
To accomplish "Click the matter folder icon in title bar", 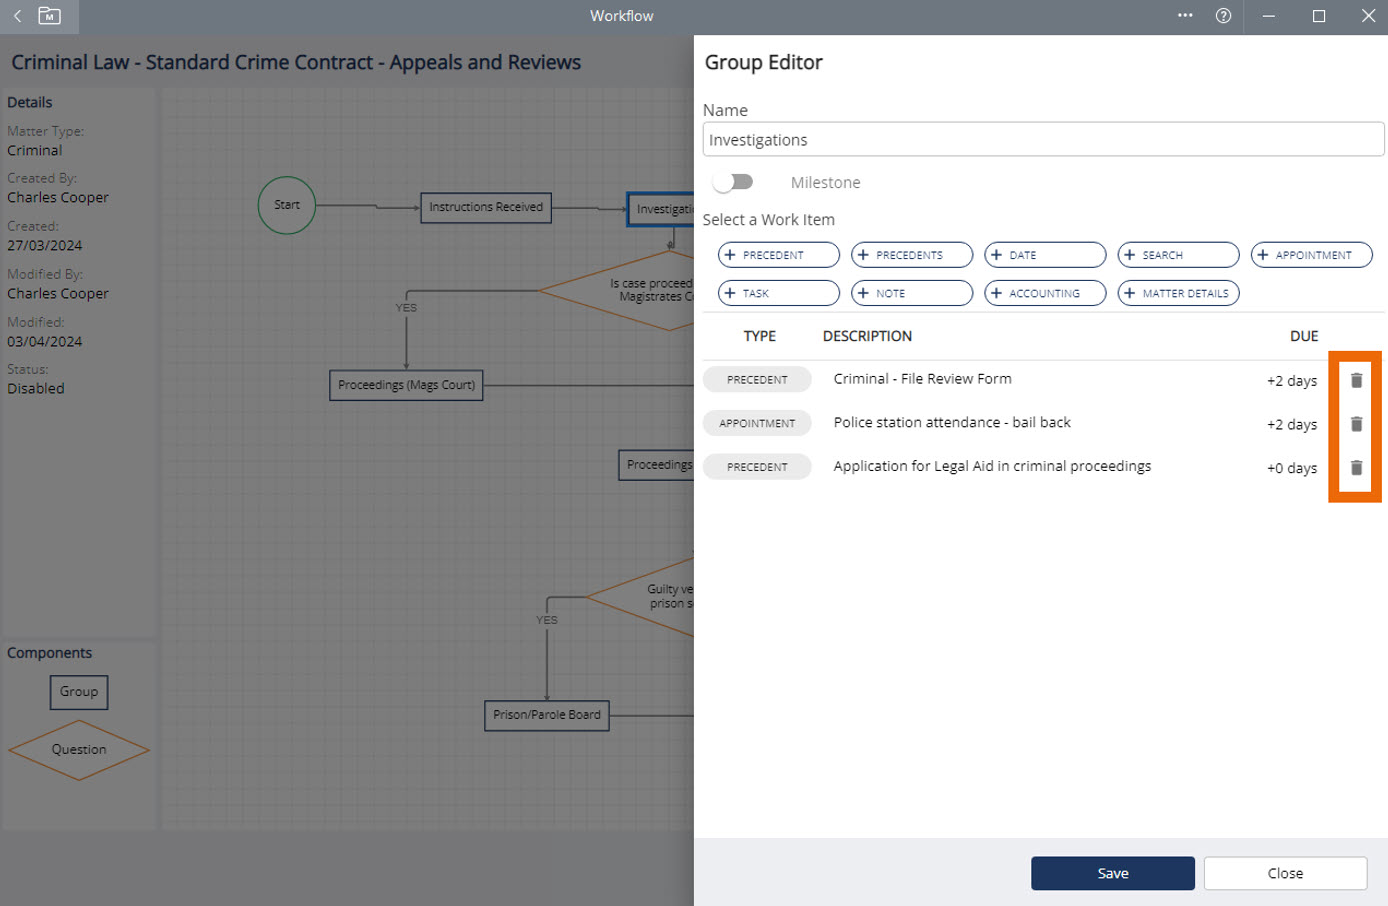I will [49, 16].
